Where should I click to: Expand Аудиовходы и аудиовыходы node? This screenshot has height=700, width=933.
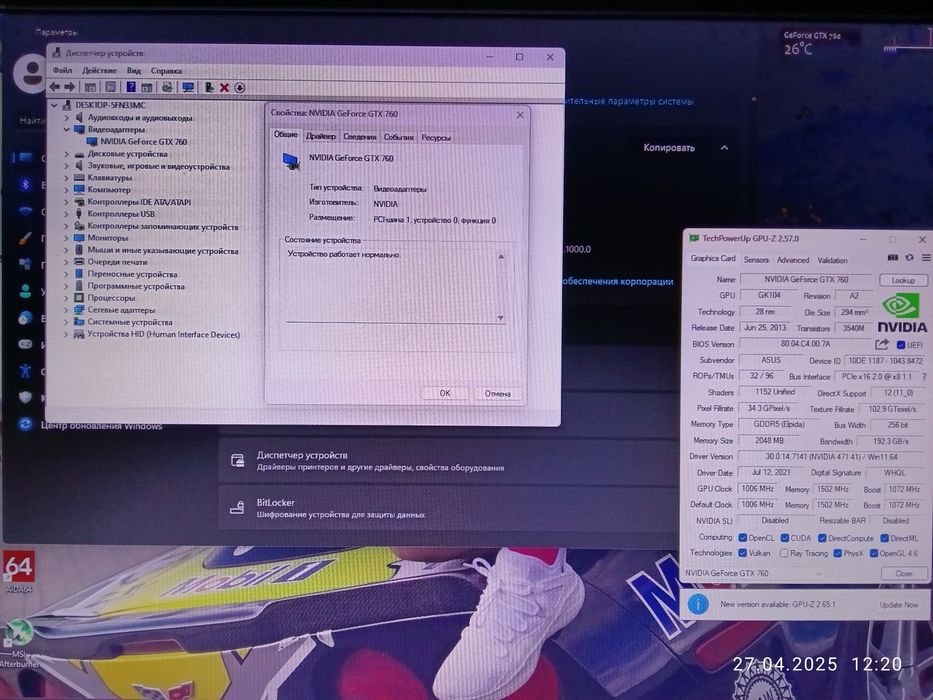click(67, 118)
